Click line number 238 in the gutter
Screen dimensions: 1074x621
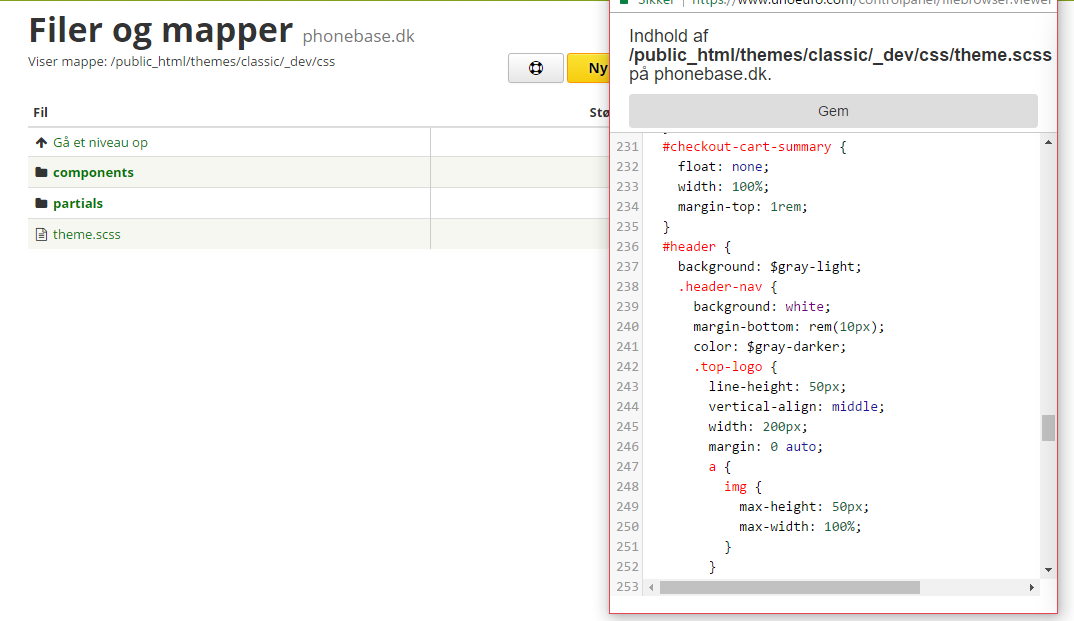[627, 287]
